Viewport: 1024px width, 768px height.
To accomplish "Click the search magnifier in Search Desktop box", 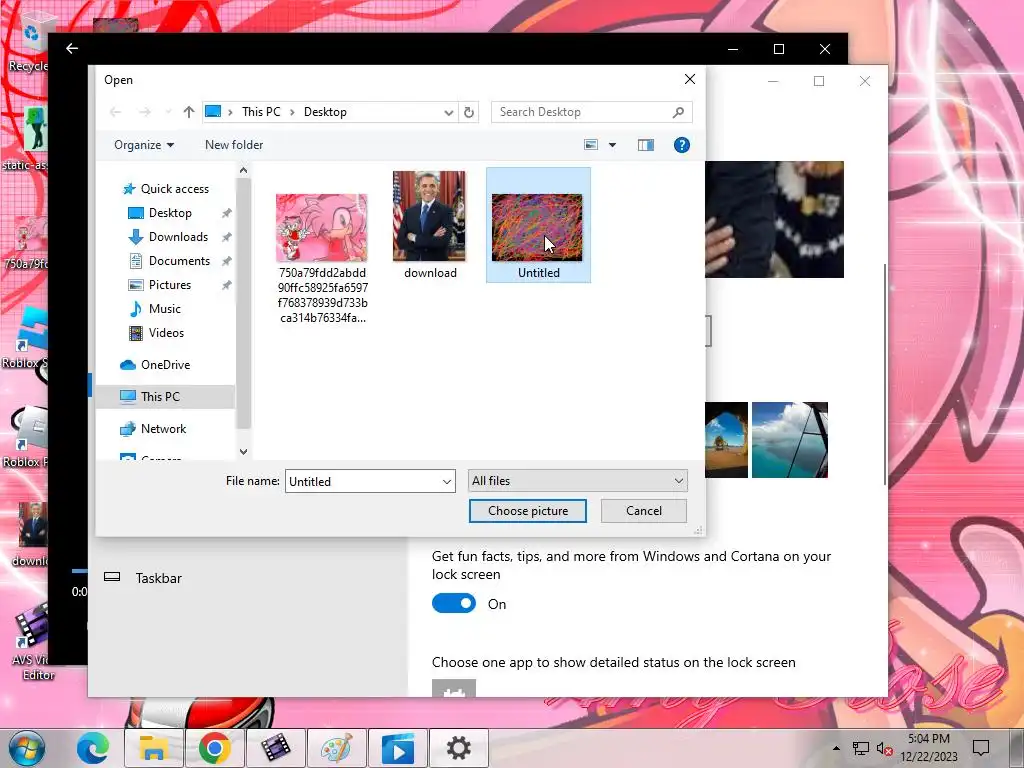I will click(679, 112).
